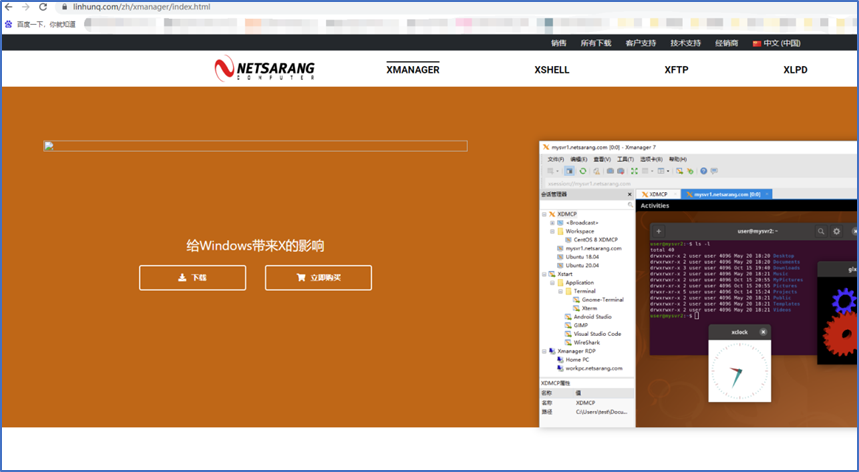Click the browser forward arrow
This screenshot has width=859, height=472.
tap(25, 7)
